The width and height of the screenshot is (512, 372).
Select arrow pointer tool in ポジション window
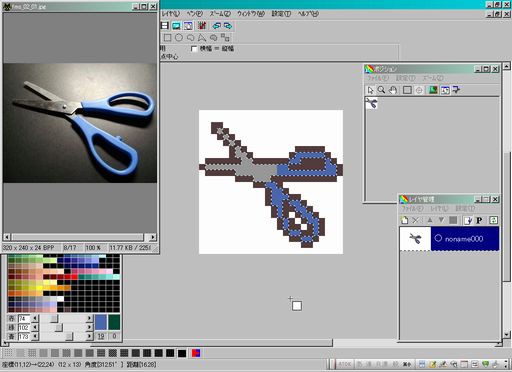point(370,90)
